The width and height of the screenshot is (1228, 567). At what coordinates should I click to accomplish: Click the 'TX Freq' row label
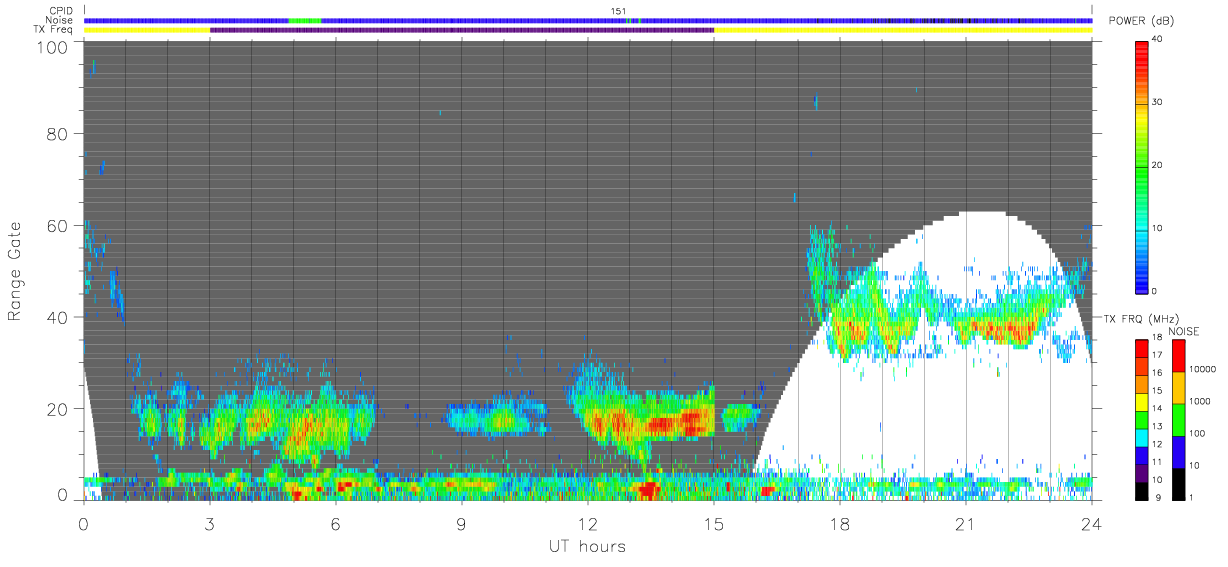55,30
